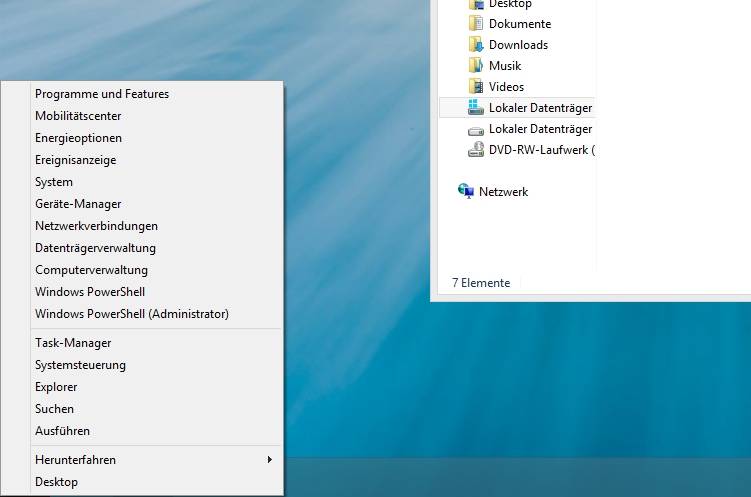
Task: Click the Videos folder icon in Explorer
Action: pyautogui.click(x=476, y=87)
